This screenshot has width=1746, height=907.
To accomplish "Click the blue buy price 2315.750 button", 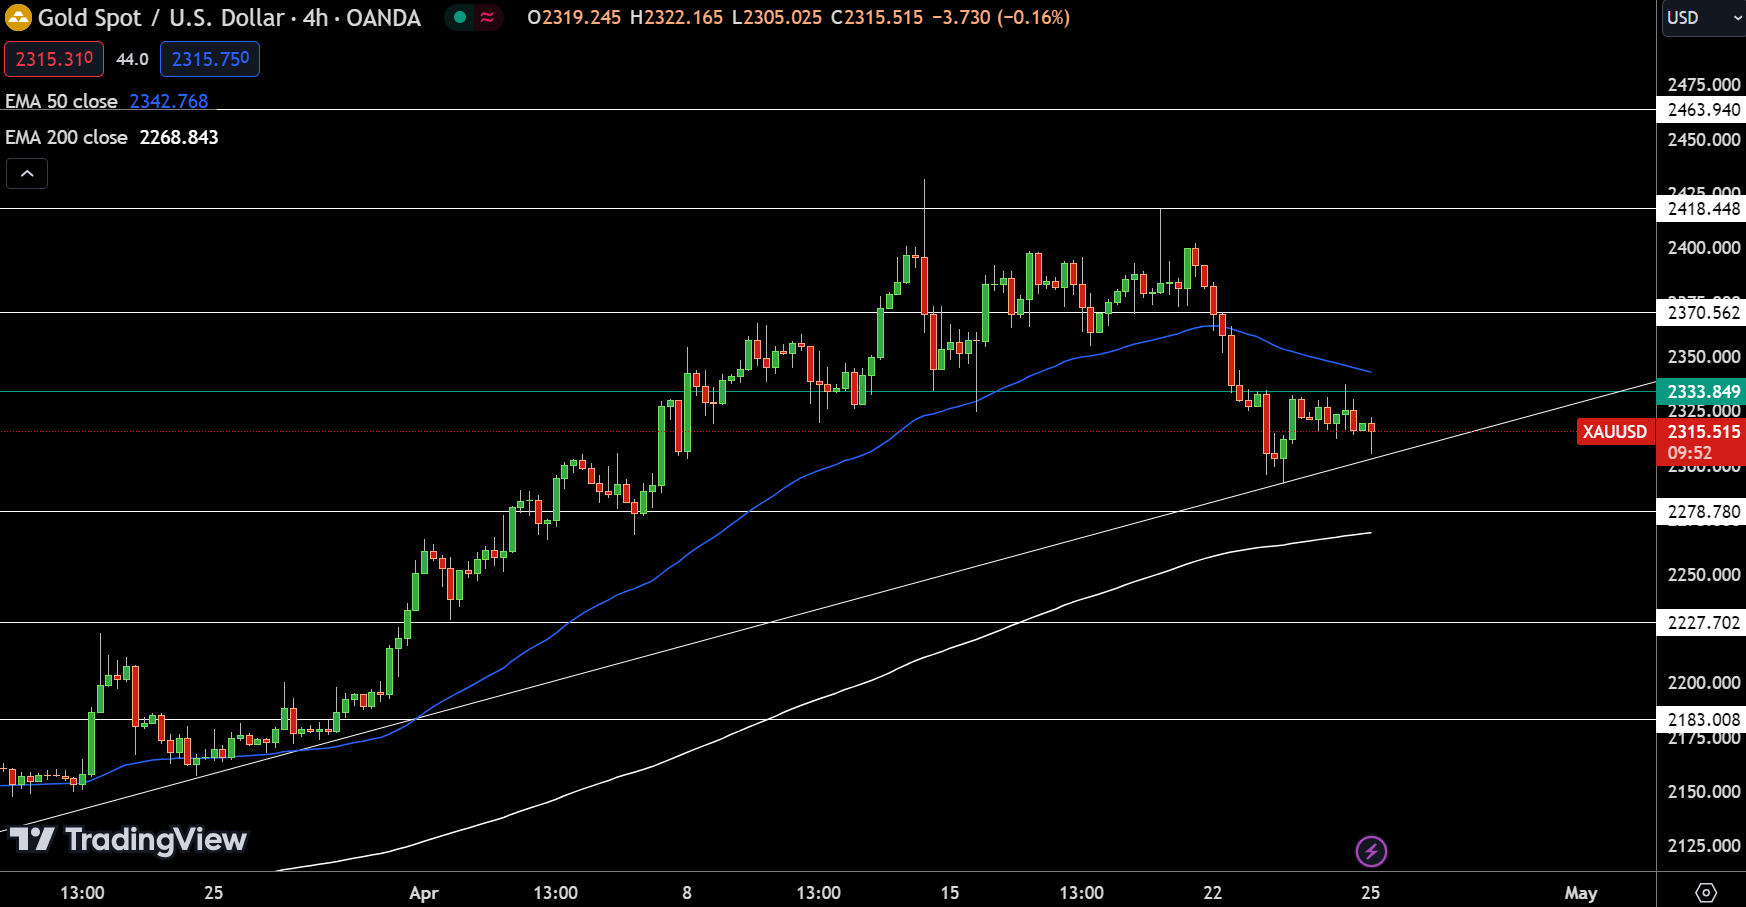I will [210, 59].
